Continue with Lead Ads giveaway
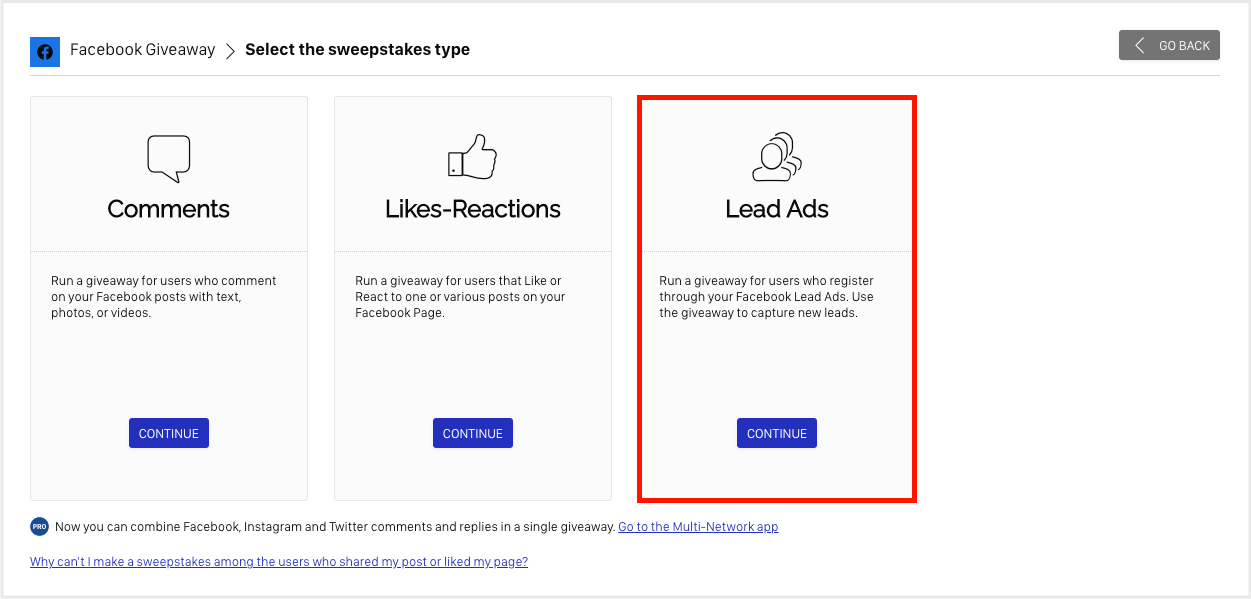Image resolution: width=1251 pixels, height=599 pixels. [x=777, y=433]
